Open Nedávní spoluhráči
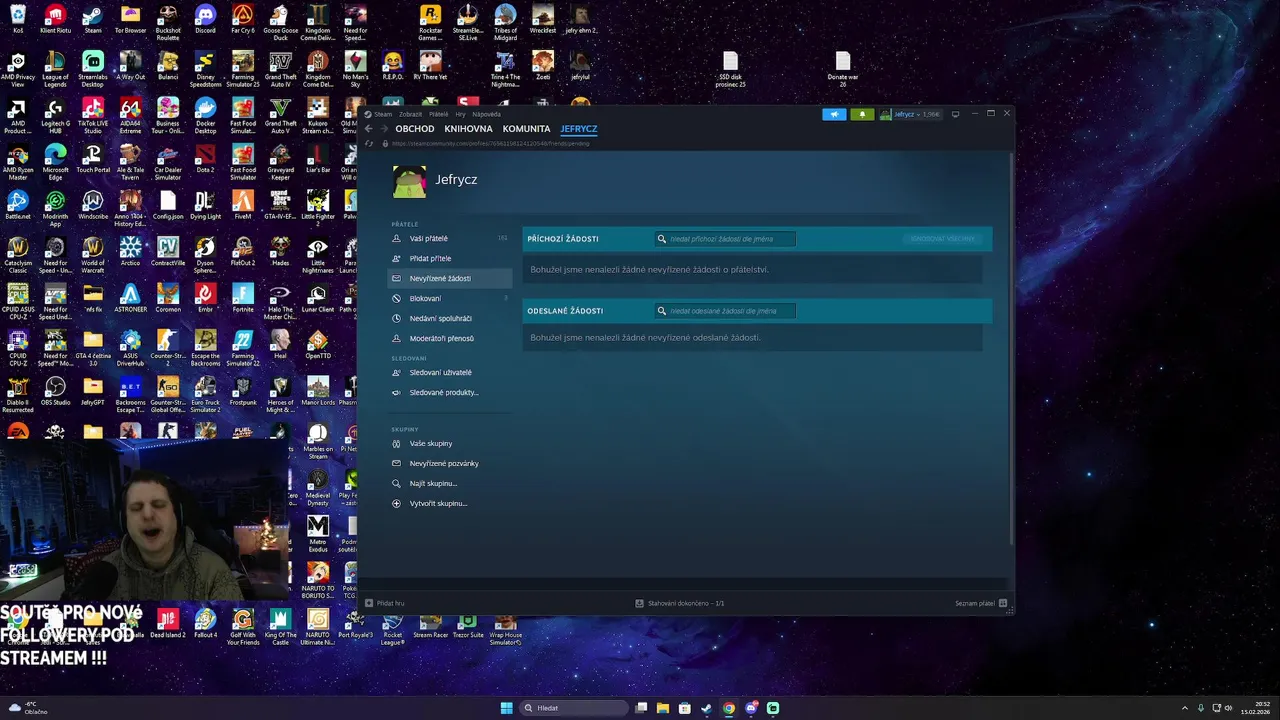This screenshot has width=1280, height=720. (449, 318)
